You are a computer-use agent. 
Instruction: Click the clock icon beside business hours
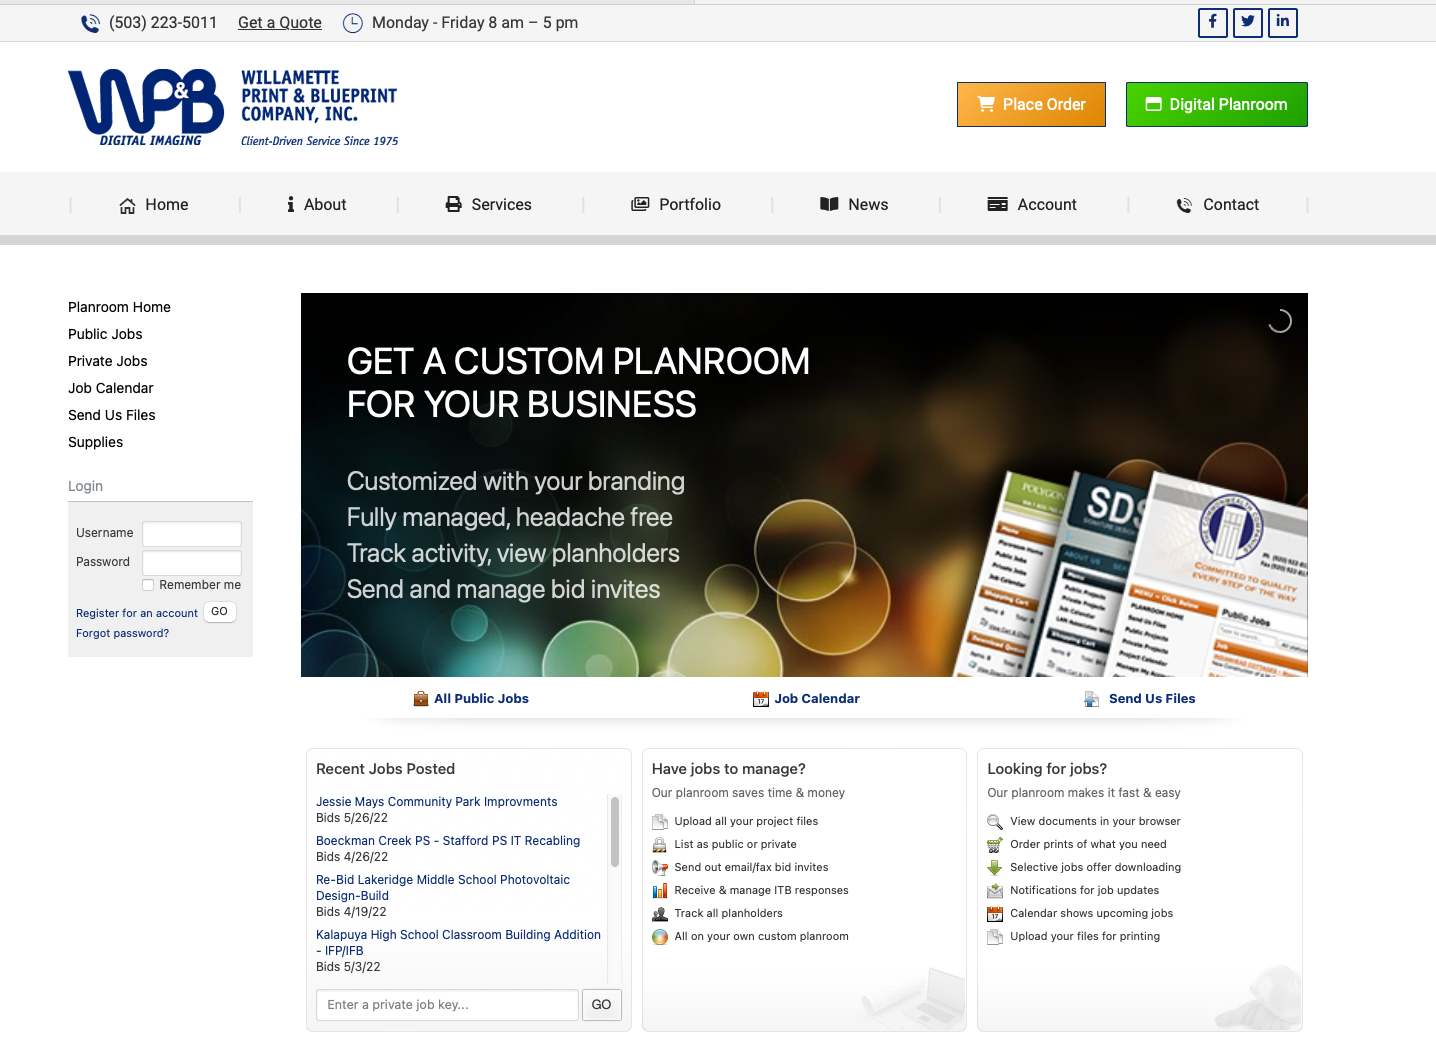(353, 23)
